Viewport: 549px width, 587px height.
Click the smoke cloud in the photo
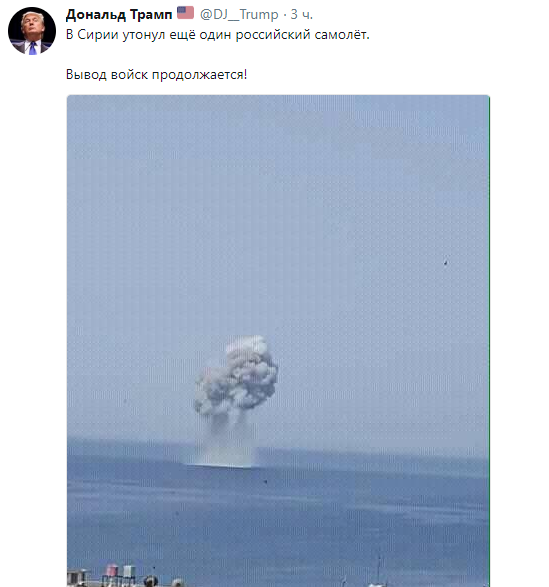(237, 376)
